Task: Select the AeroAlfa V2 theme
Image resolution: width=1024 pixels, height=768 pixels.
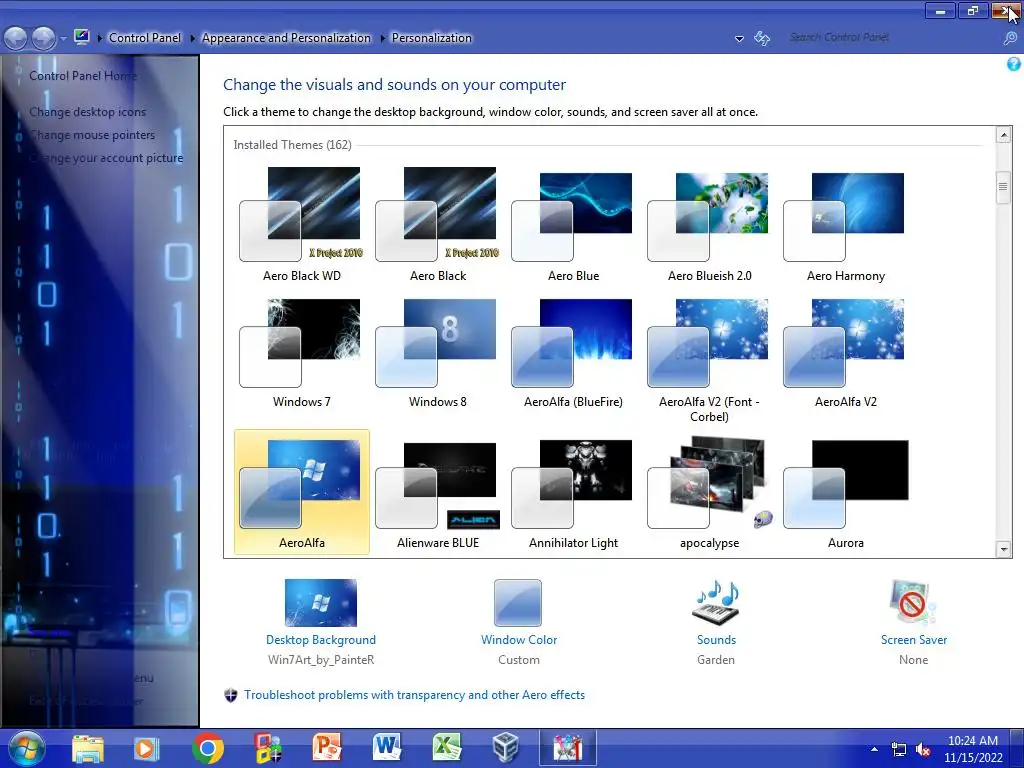Action: [x=845, y=353]
